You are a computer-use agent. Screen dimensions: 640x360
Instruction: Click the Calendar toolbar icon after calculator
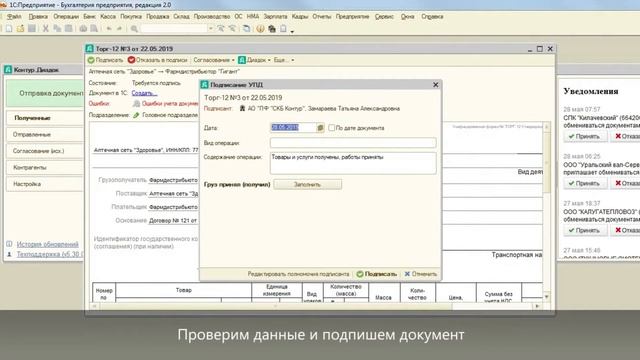point(283,29)
